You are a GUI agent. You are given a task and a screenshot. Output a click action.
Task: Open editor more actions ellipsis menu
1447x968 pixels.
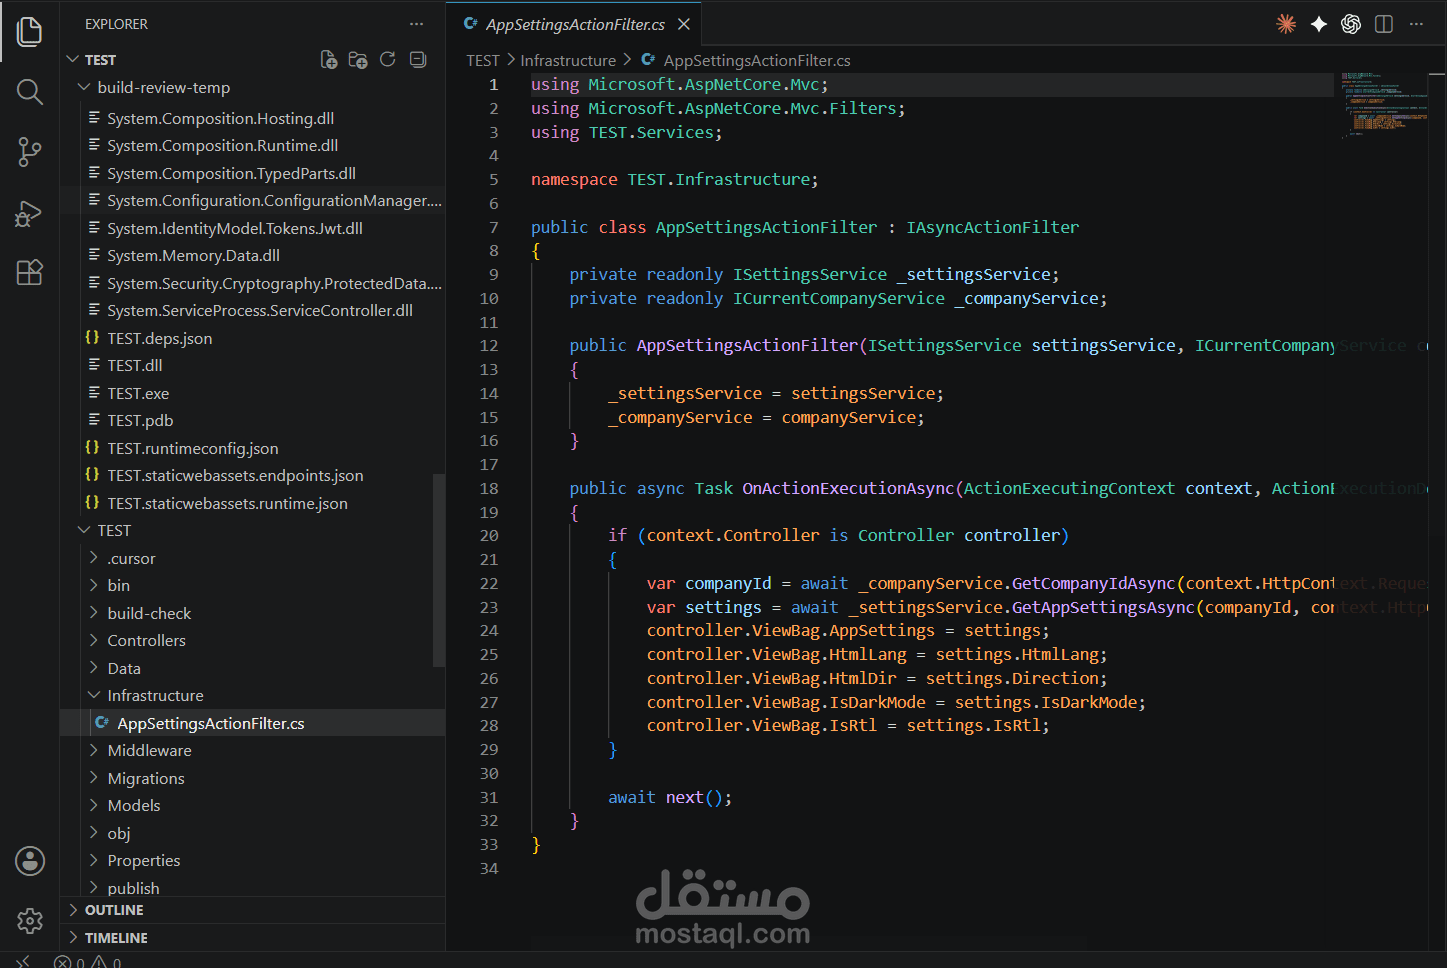1416,24
